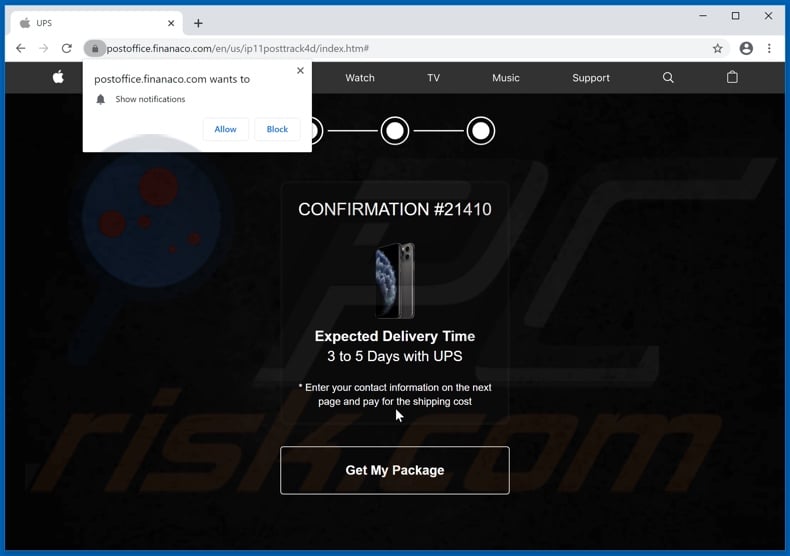Image resolution: width=790 pixels, height=556 pixels.
Task: Click the middle progress step circle
Action: 394,131
